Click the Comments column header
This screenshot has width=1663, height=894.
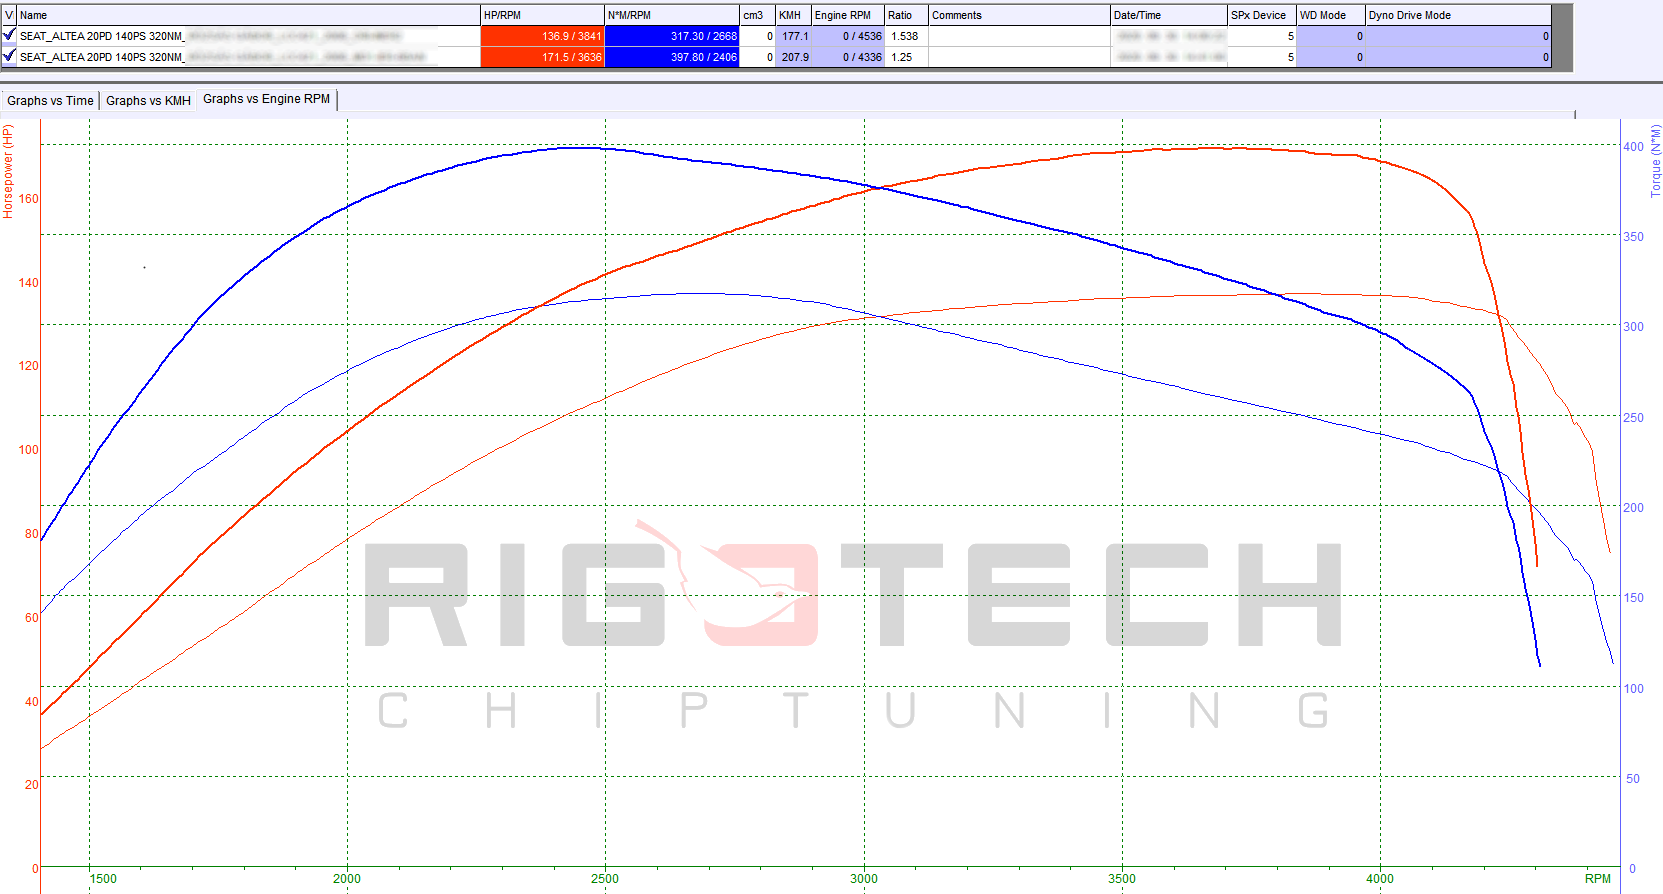(1019, 15)
